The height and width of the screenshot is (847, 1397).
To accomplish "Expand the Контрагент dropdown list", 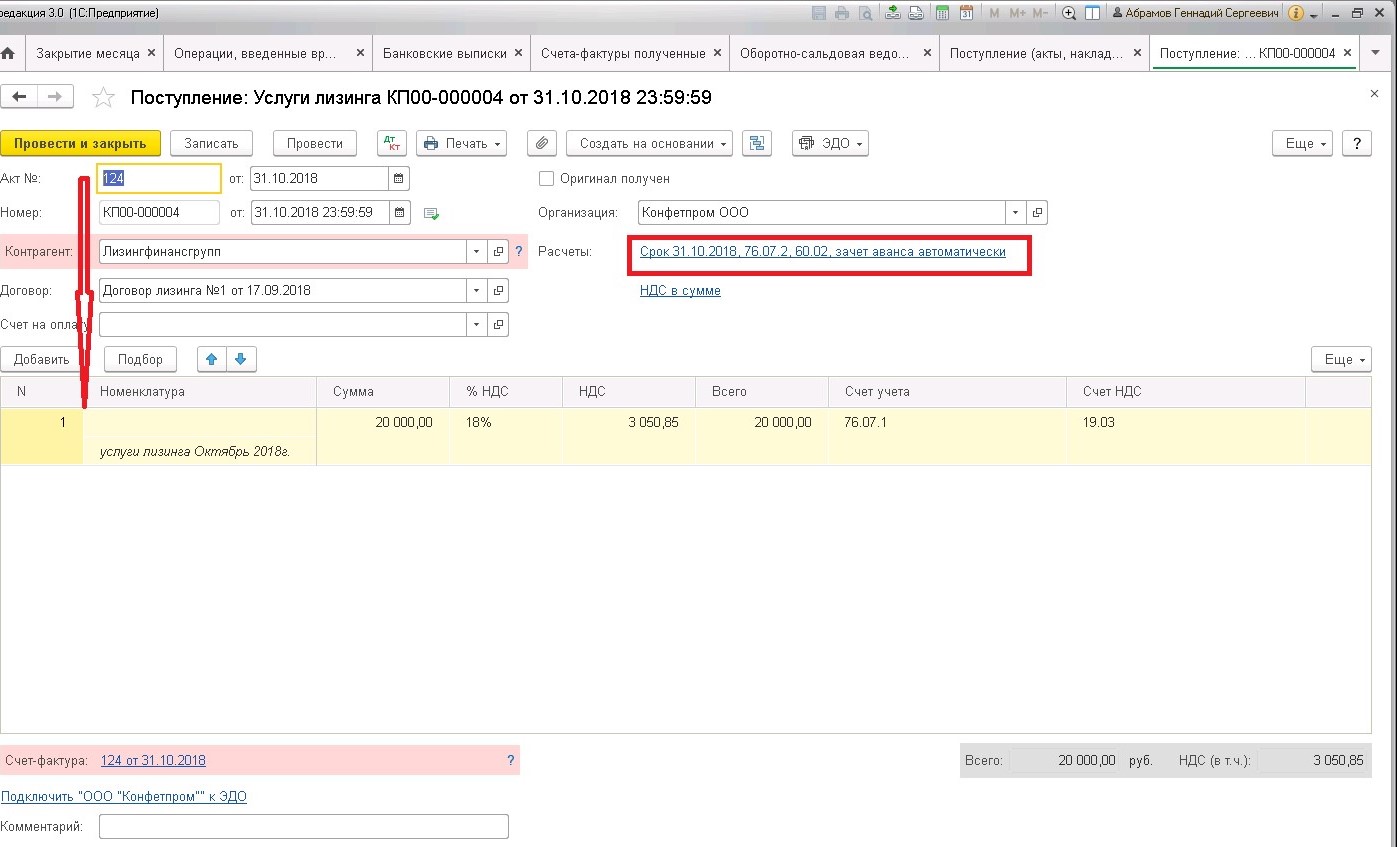I will coord(477,252).
